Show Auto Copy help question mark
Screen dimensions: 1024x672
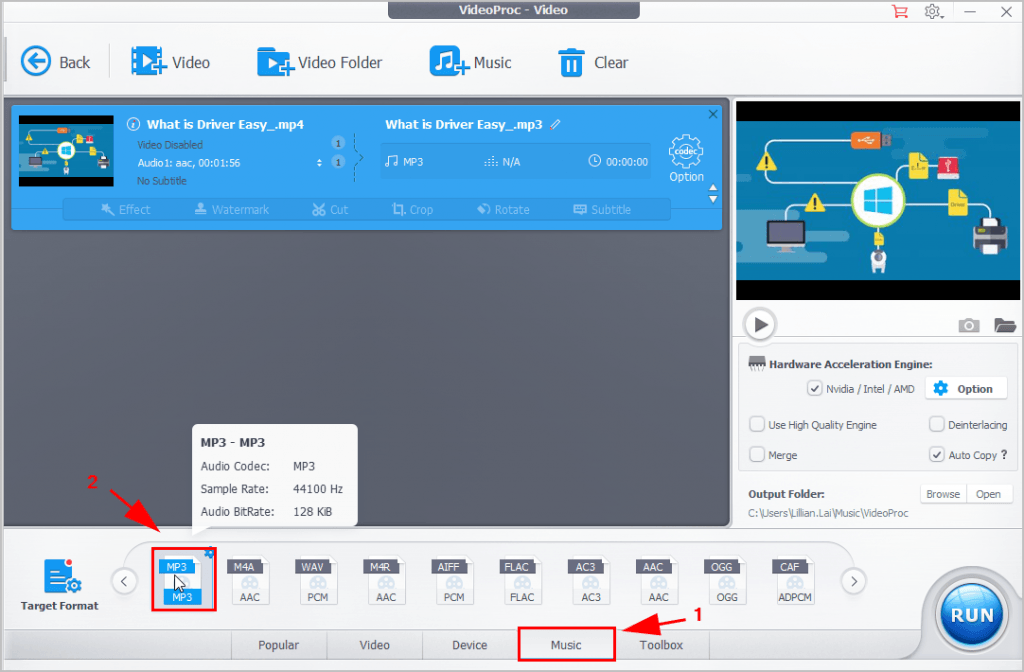[x=1004, y=455]
